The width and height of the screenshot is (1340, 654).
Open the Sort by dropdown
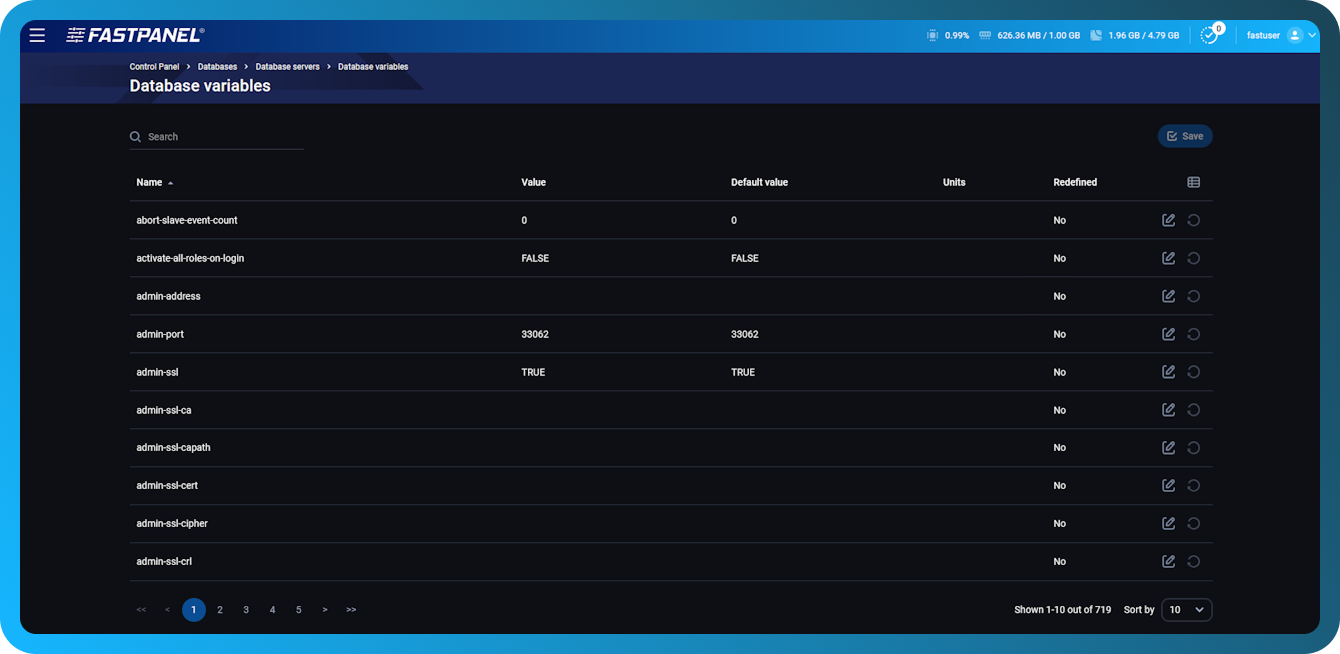[x=1186, y=609]
